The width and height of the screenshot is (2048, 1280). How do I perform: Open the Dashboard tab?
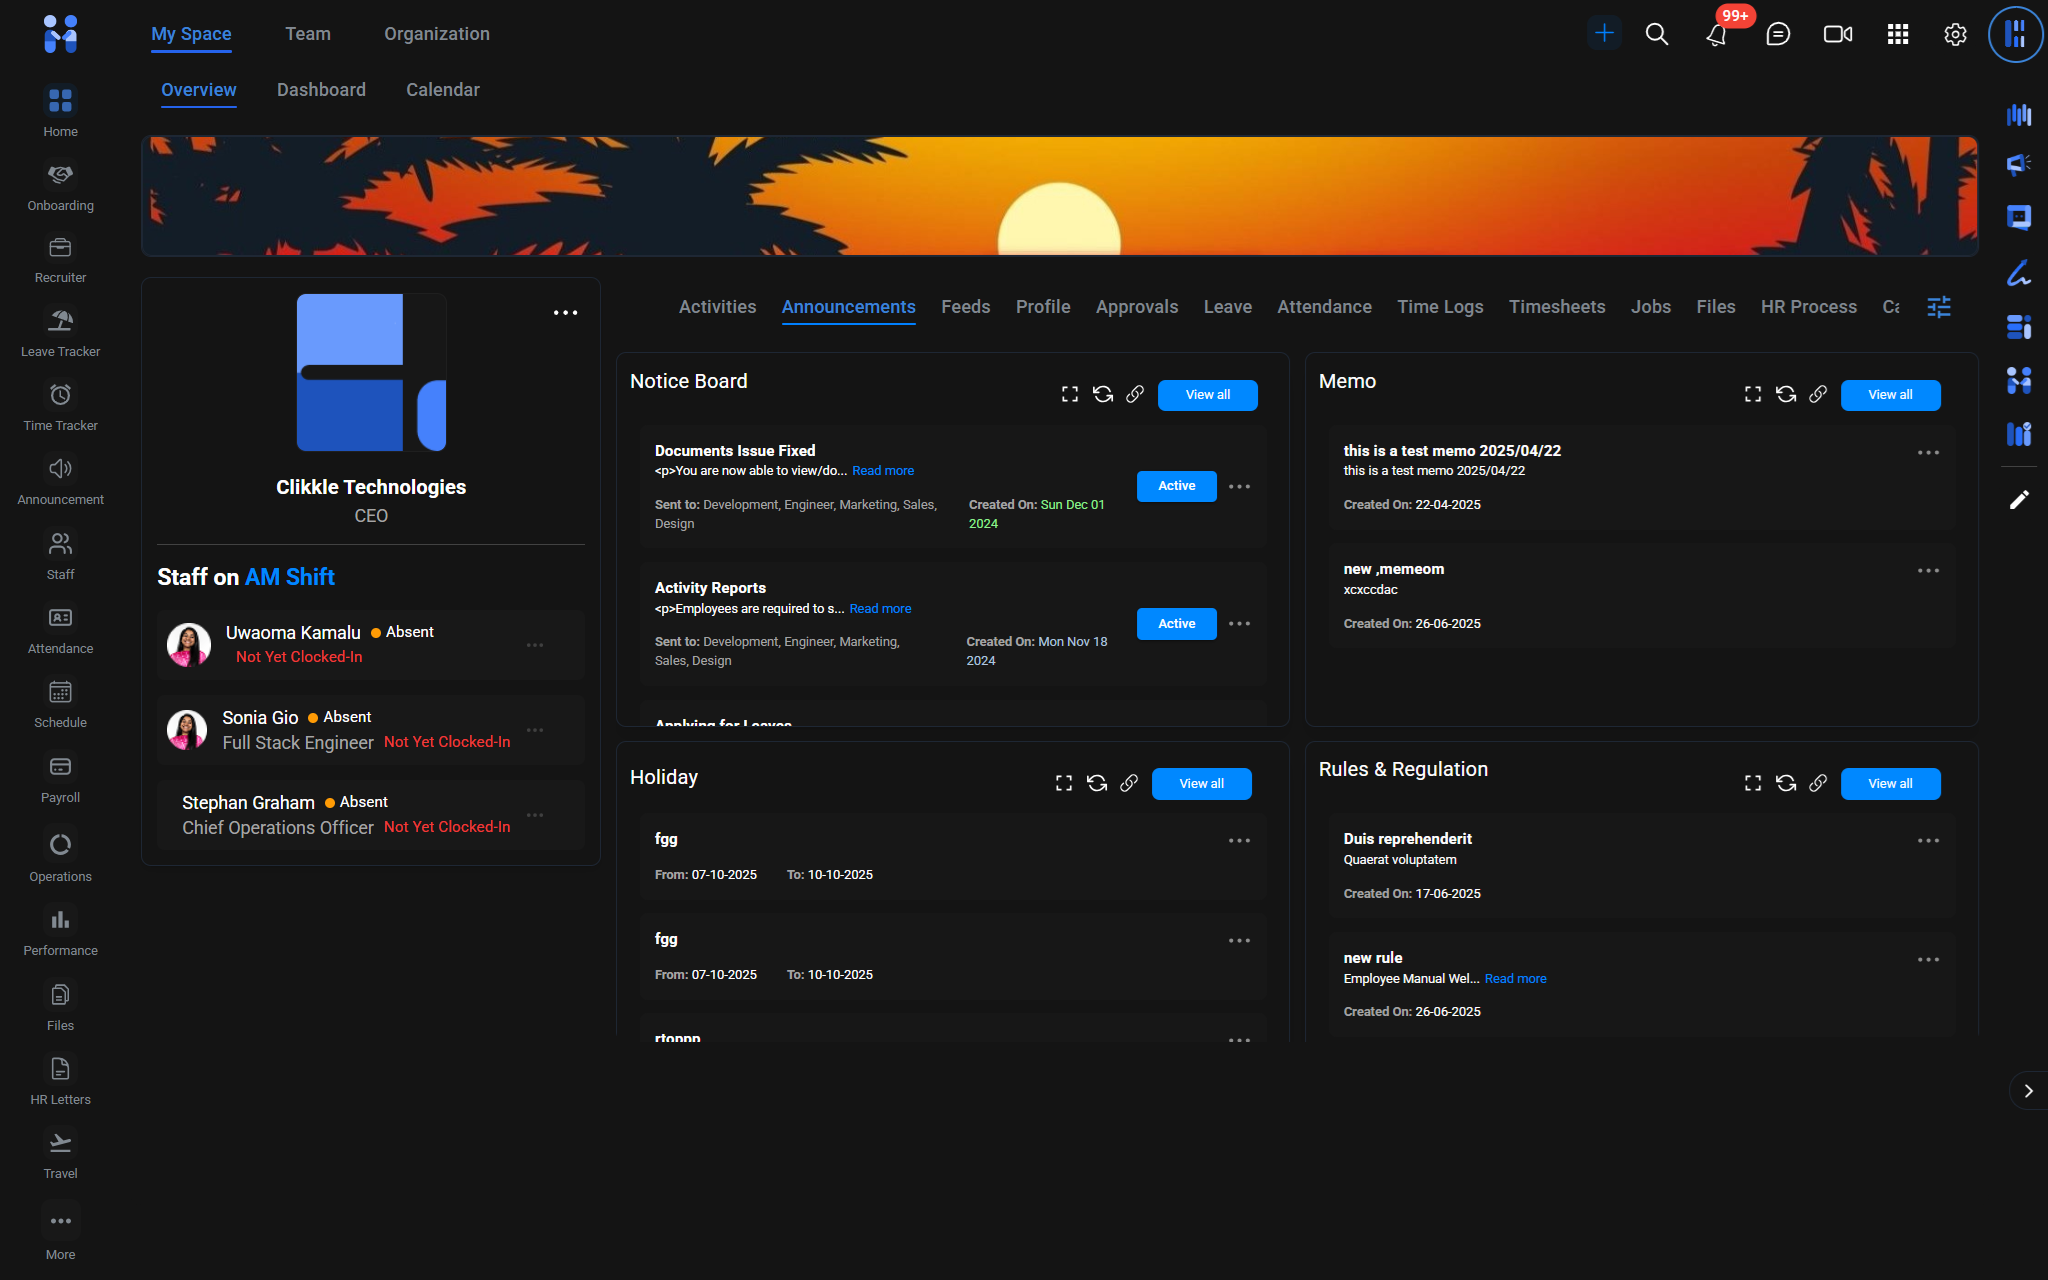click(321, 90)
